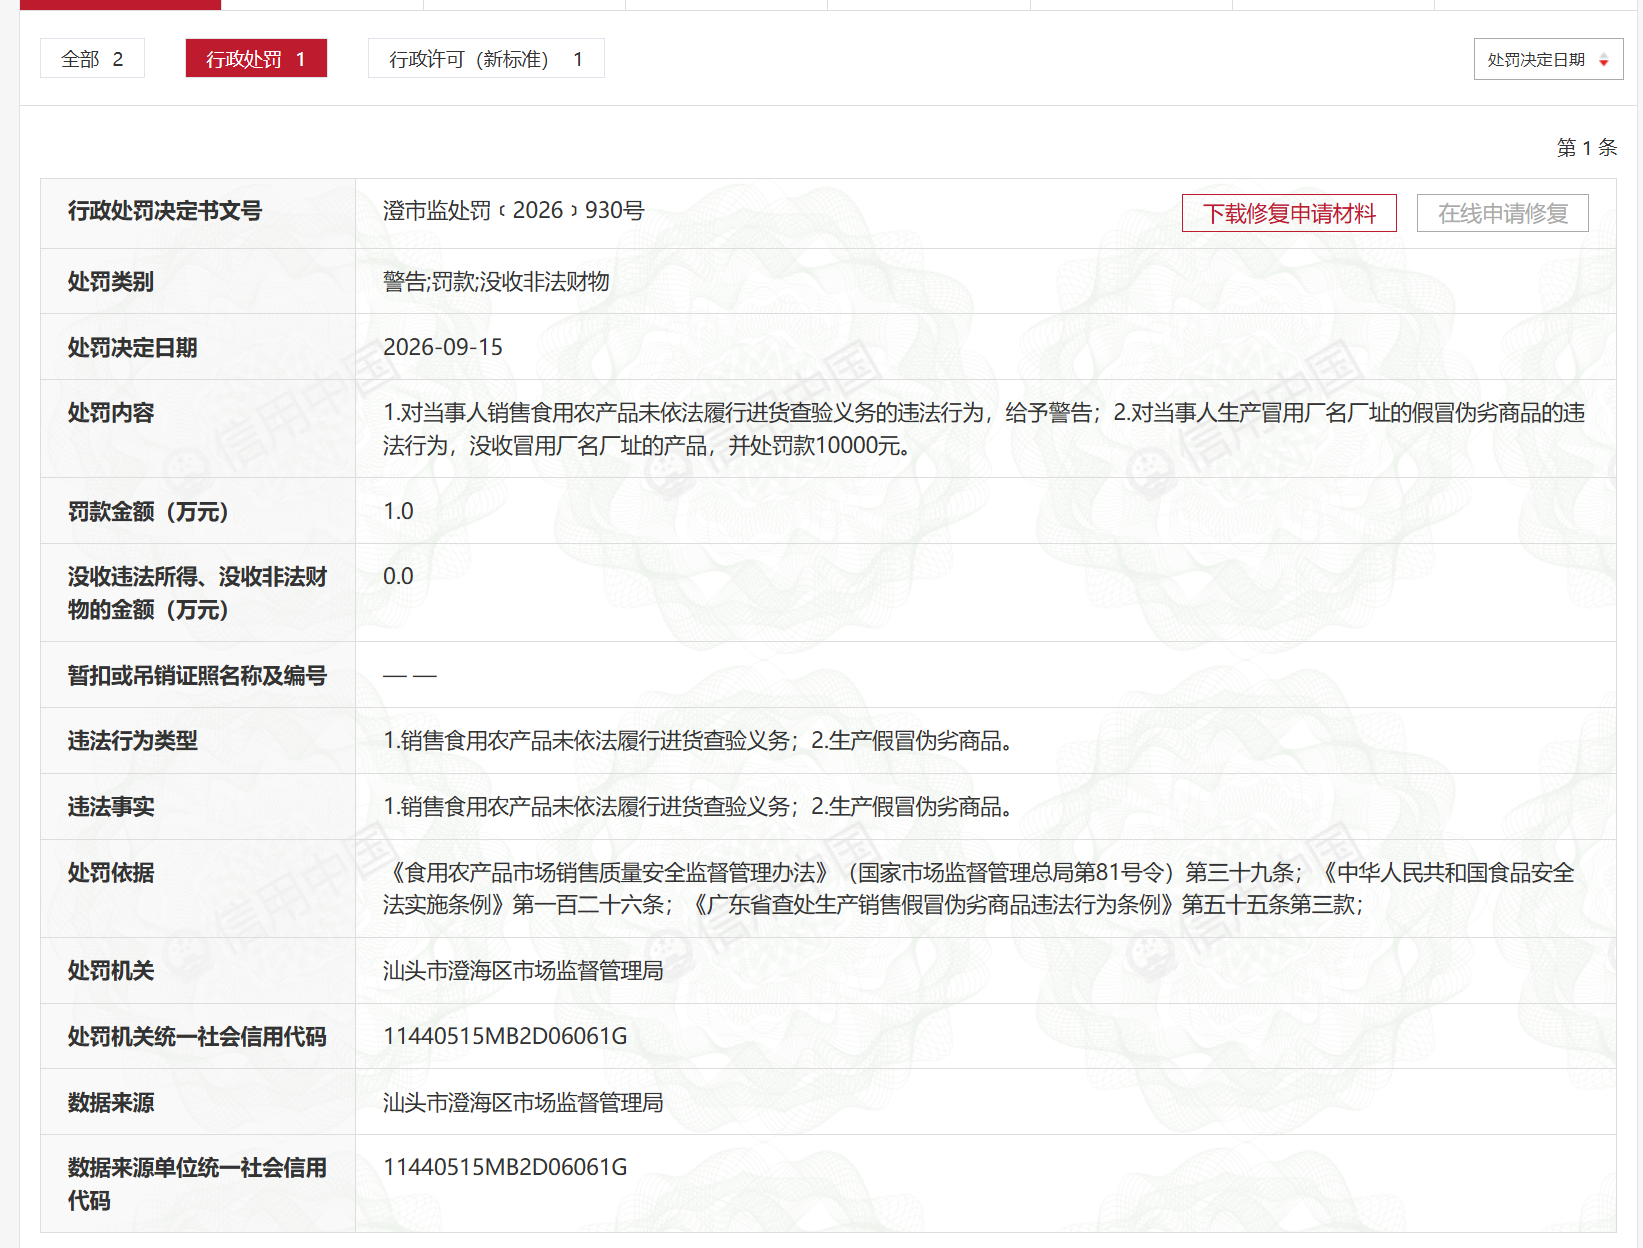Click the 罚款金额 value 1.0
Image resolution: width=1643 pixels, height=1248 pixels.
coord(398,511)
